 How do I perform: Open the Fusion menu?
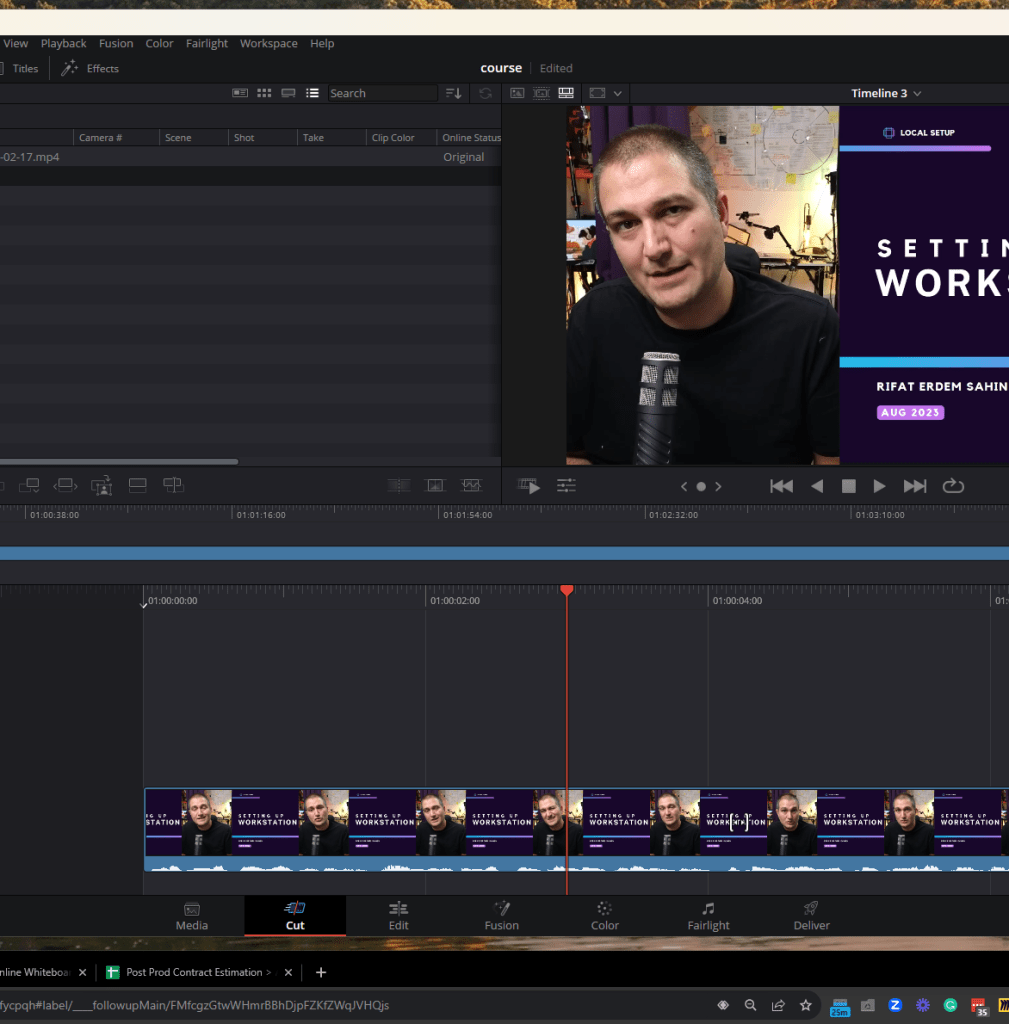coord(116,43)
